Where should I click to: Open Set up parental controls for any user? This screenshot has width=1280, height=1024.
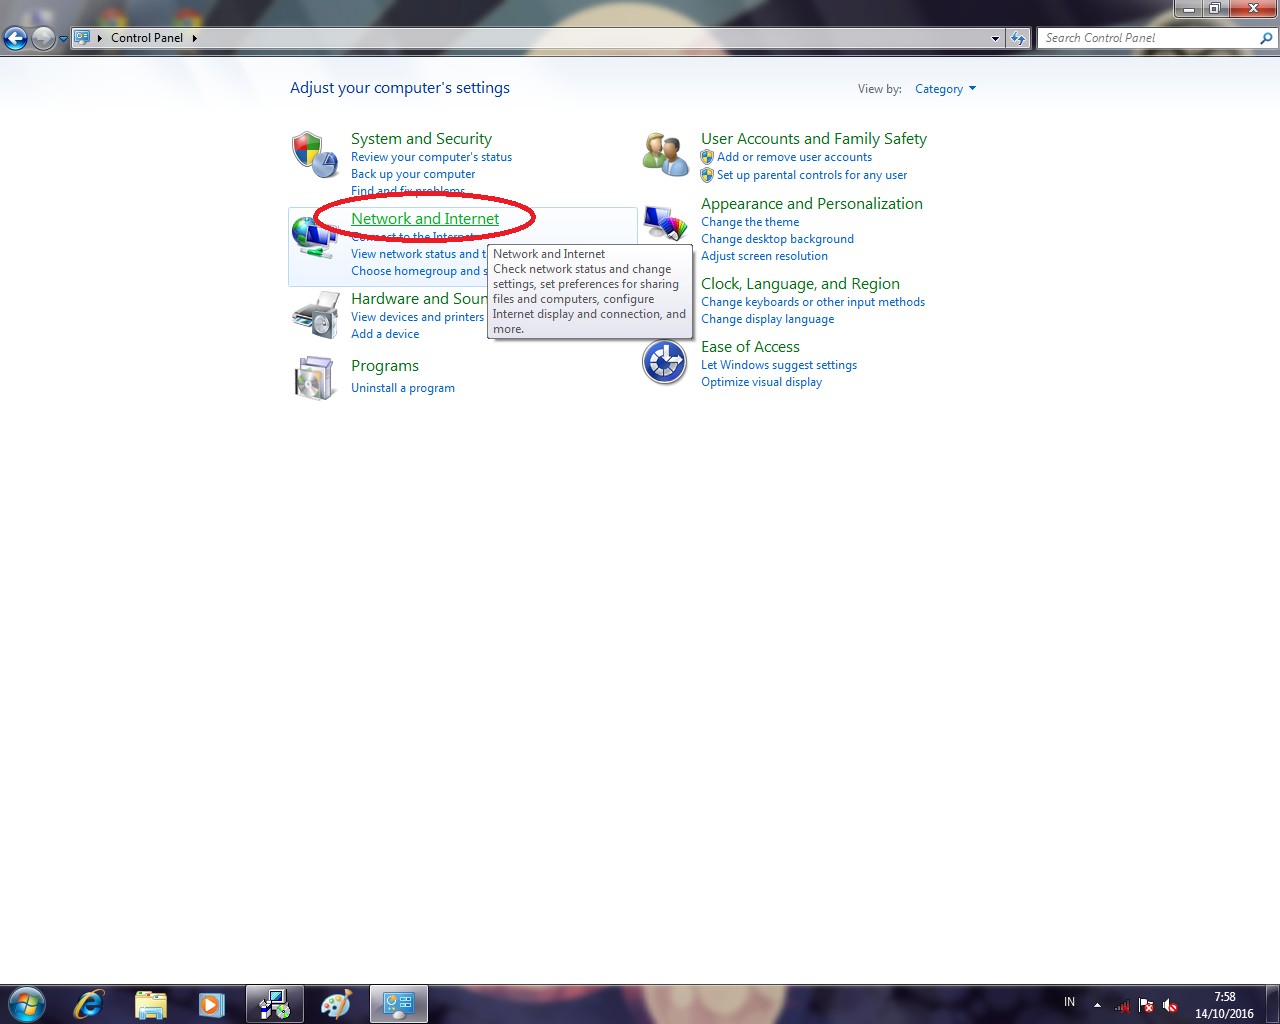(812, 175)
